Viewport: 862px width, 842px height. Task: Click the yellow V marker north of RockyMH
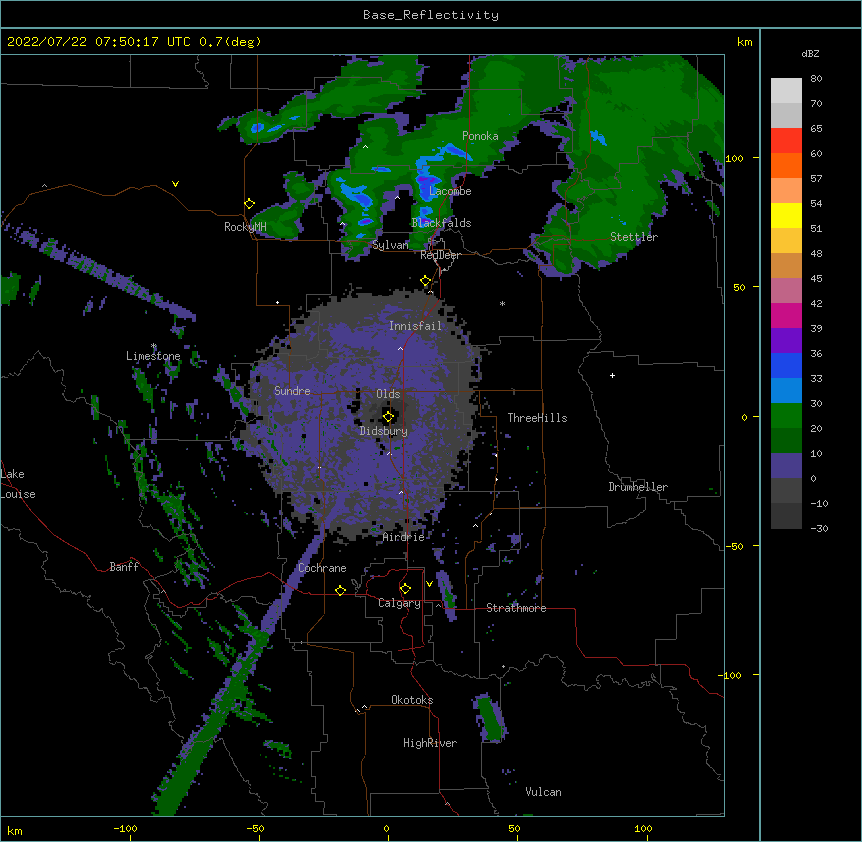click(175, 184)
